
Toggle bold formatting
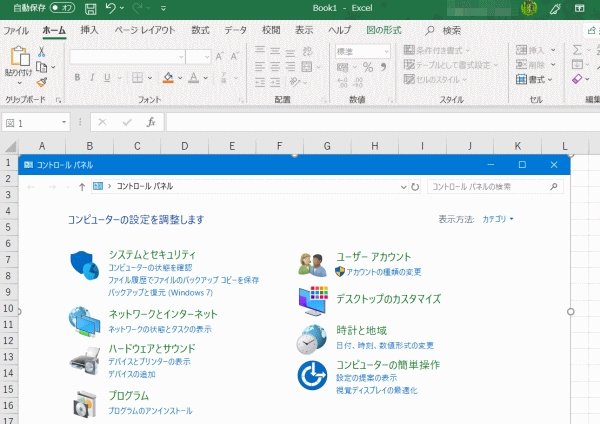77,78
